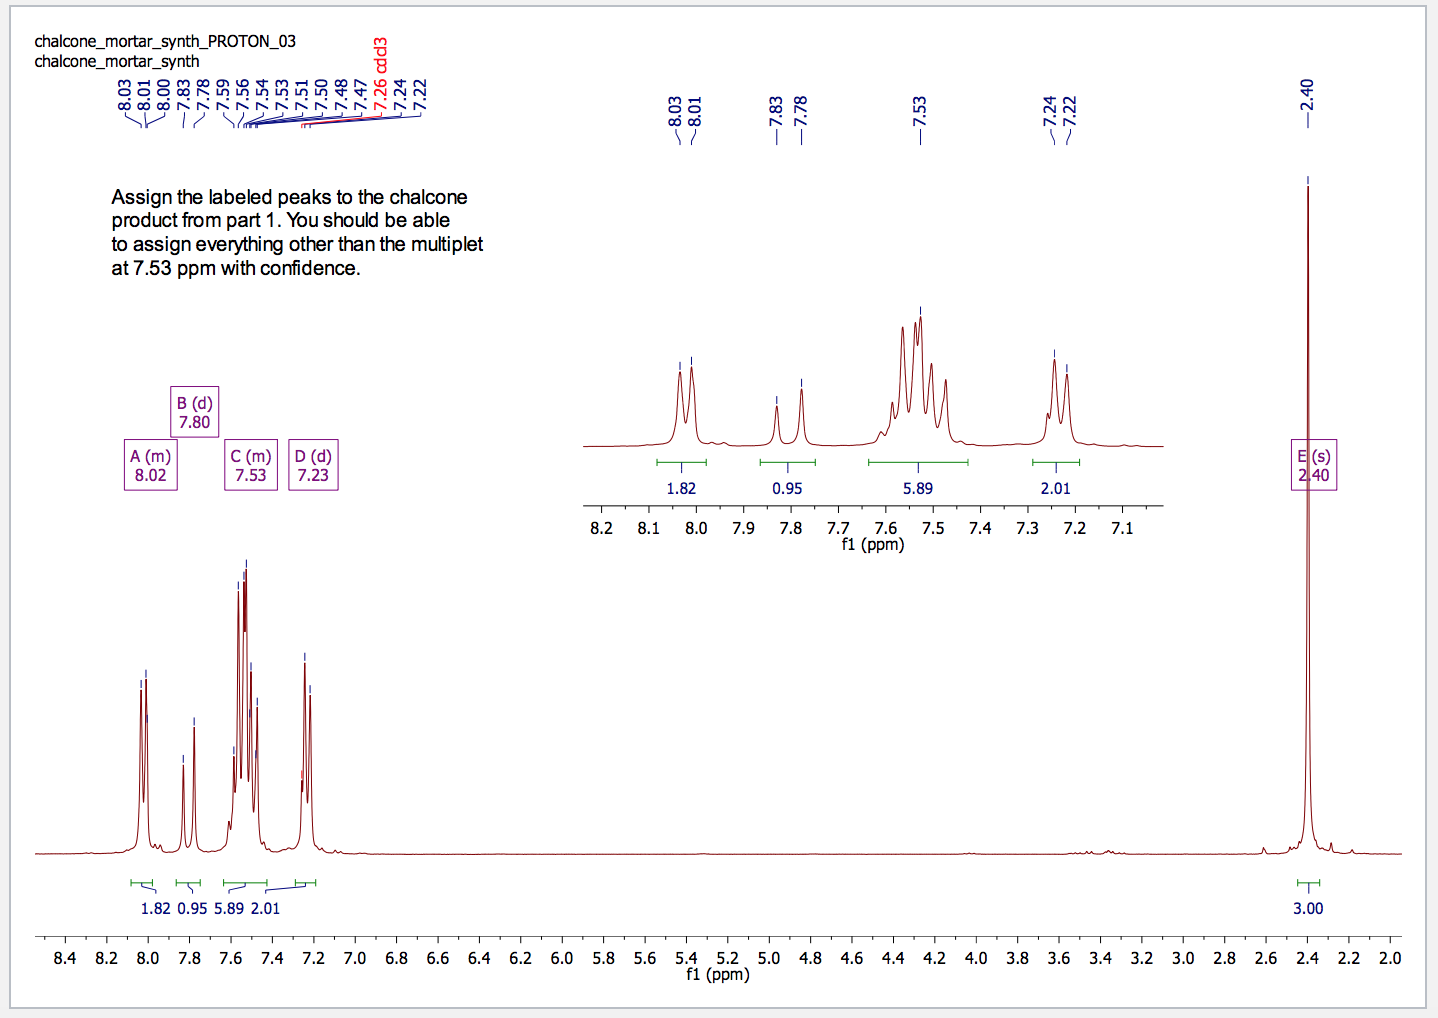Click the red 7.26 cdd3 solvent peak label
Screen dimensions: 1438x1018
[380, 75]
